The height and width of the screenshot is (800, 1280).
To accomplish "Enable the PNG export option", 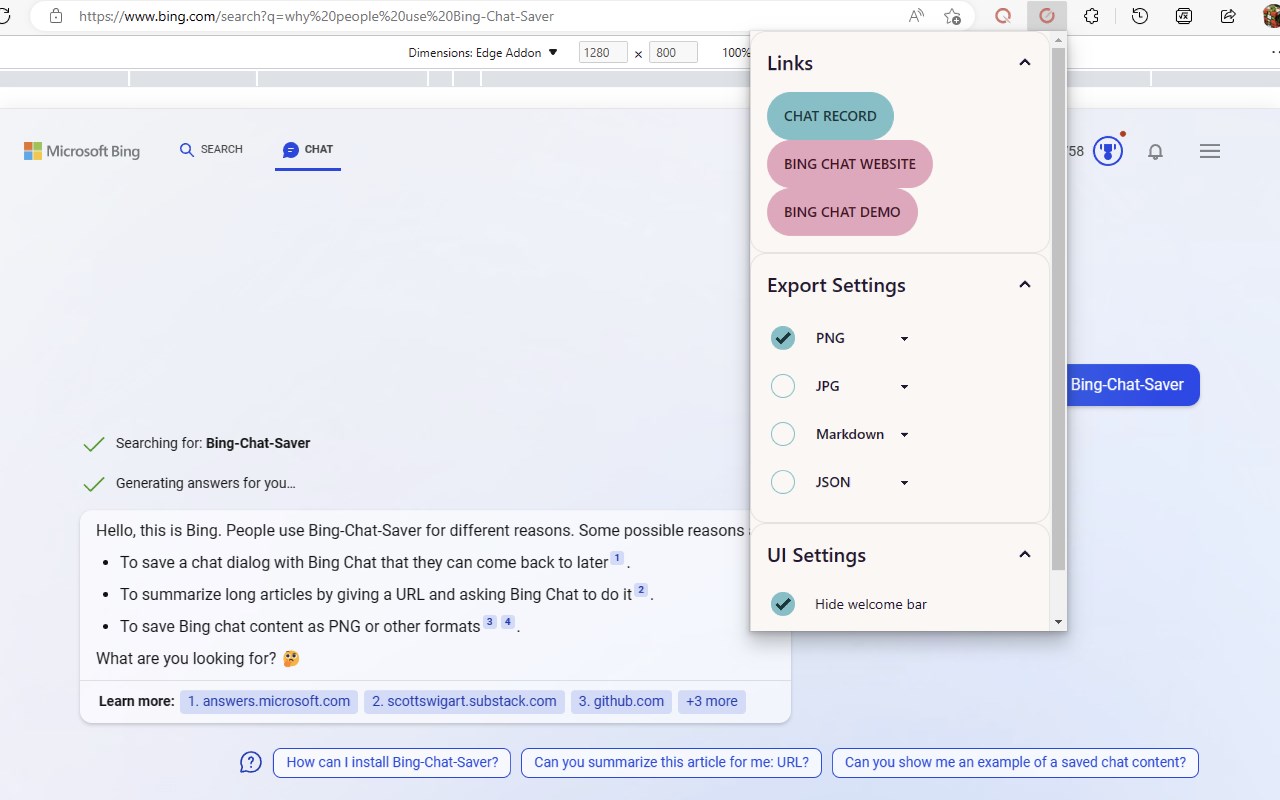I will tap(783, 338).
